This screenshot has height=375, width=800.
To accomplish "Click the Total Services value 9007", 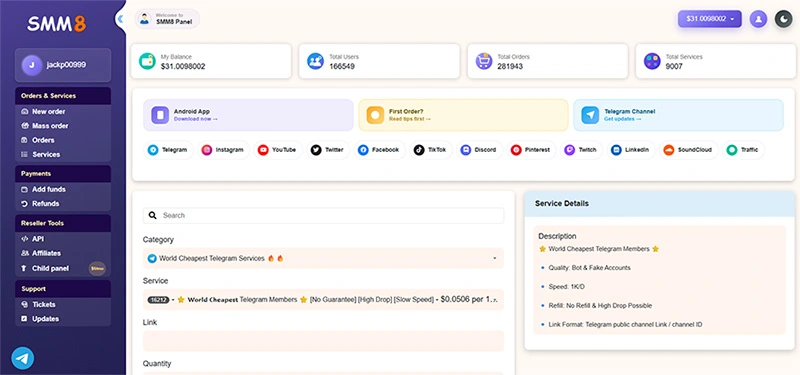I will point(674,66).
